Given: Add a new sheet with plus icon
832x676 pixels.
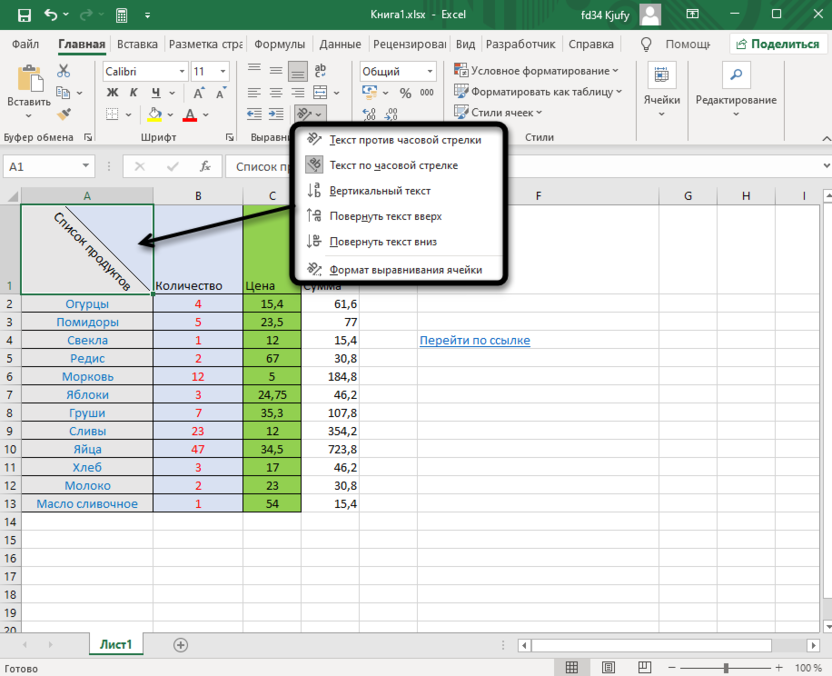Looking at the screenshot, I should click(181, 645).
